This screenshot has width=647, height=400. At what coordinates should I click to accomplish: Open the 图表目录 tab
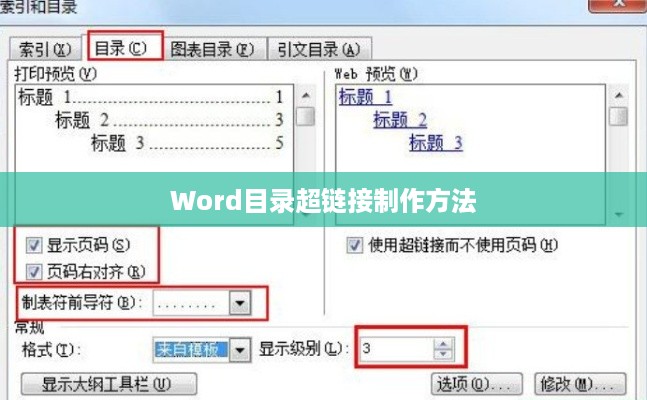212,49
